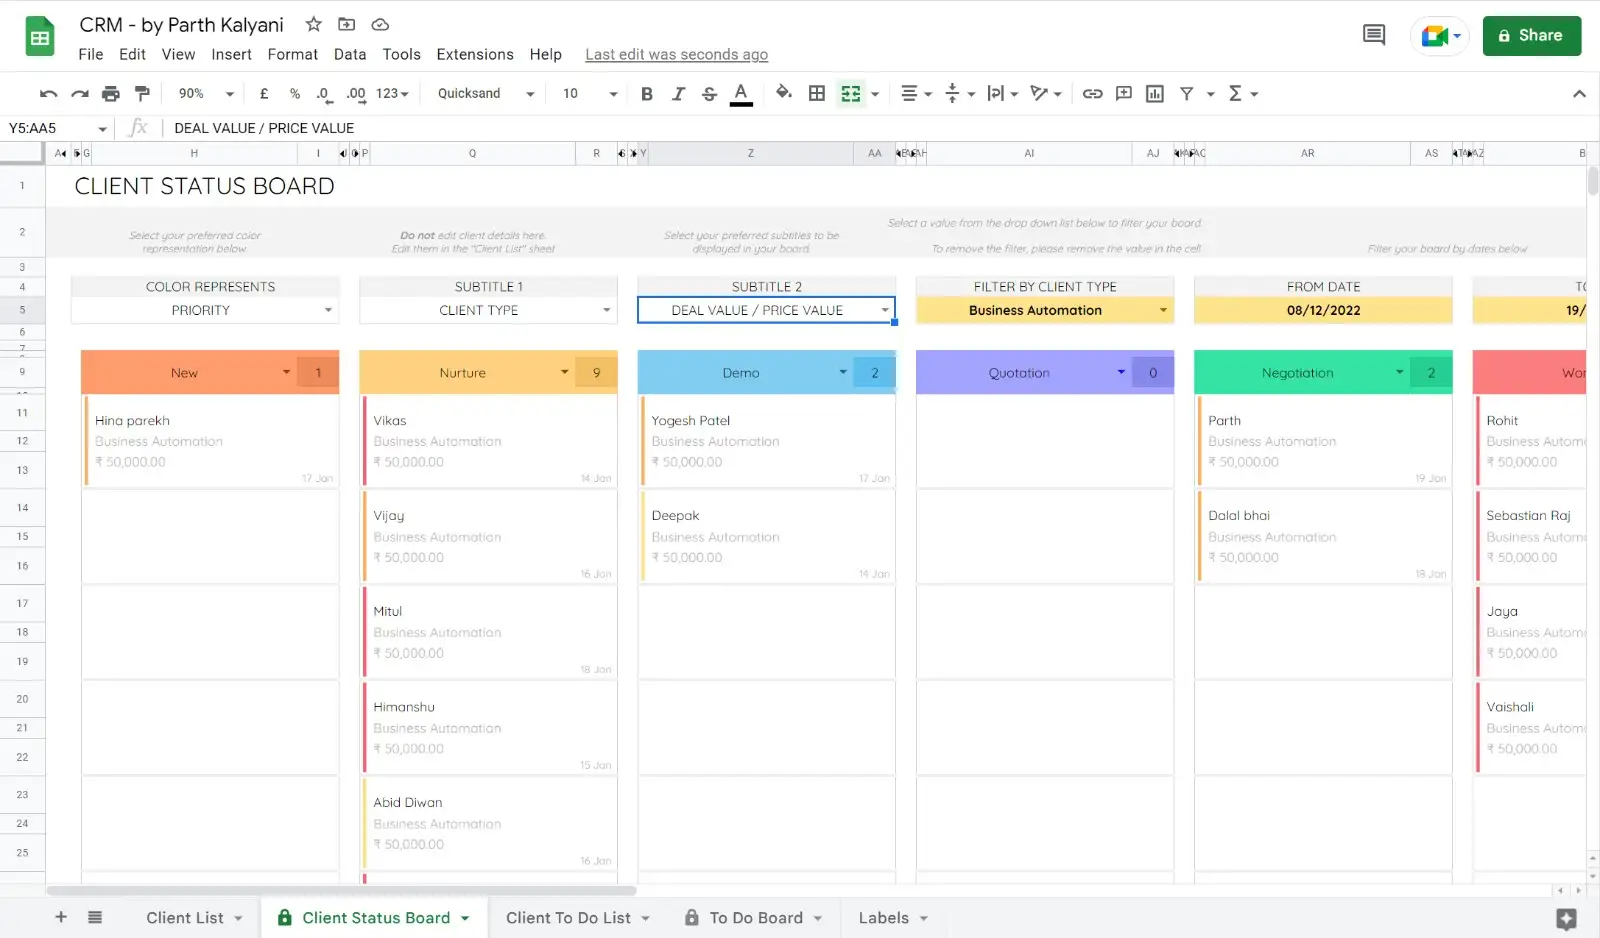The height and width of the screenshot is (938, 1600).
Task: Go to Sheets home icon
Action: pyautogui.click(x=40, y=37)
